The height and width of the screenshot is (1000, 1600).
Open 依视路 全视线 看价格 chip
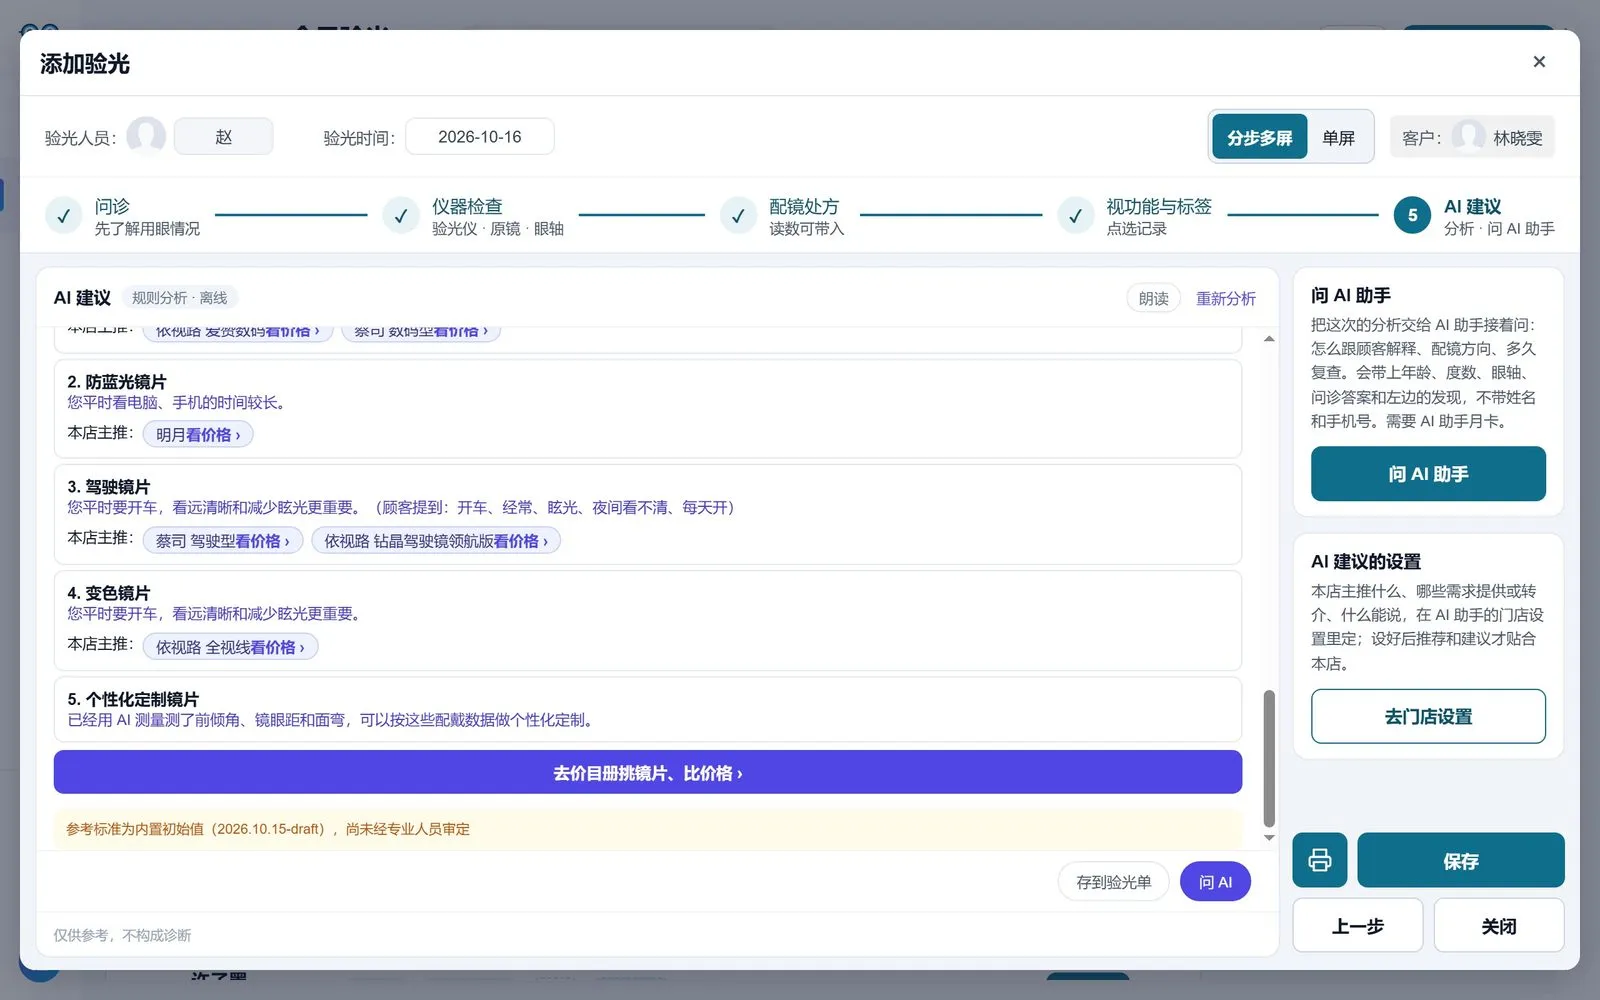(x=230, y=647)
